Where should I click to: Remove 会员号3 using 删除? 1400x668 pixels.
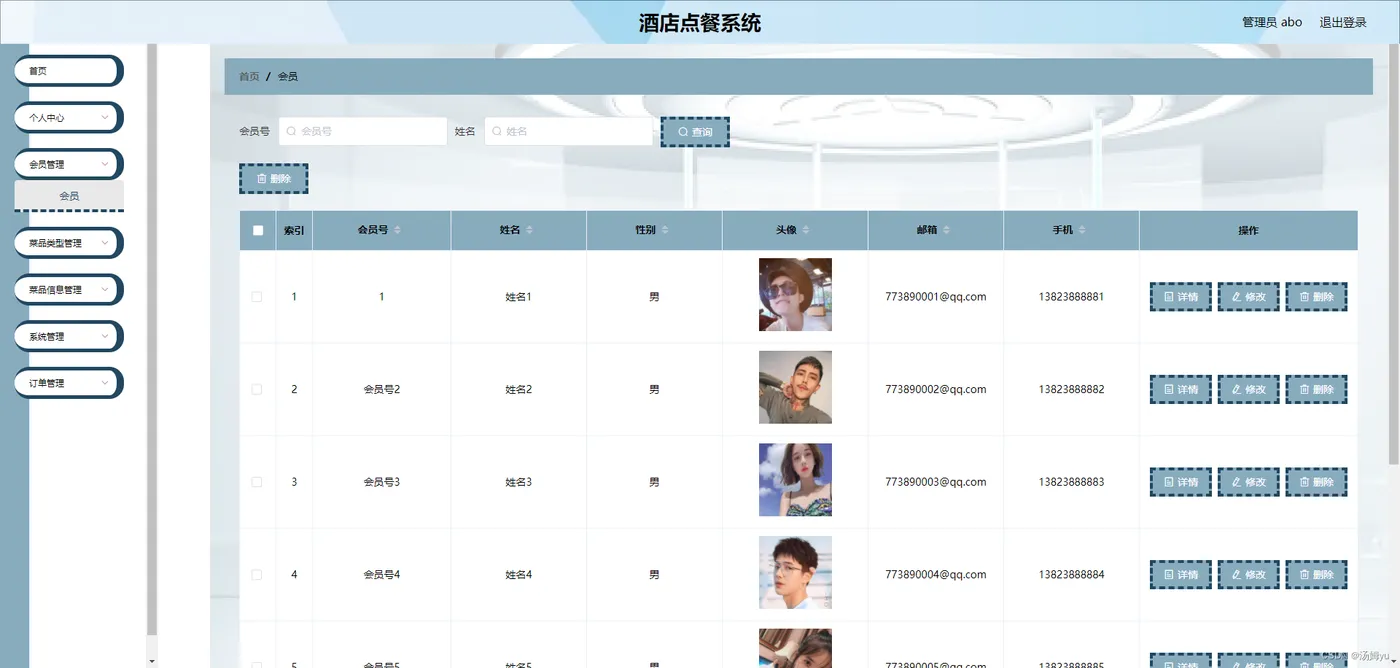[x=1316, y=482]
